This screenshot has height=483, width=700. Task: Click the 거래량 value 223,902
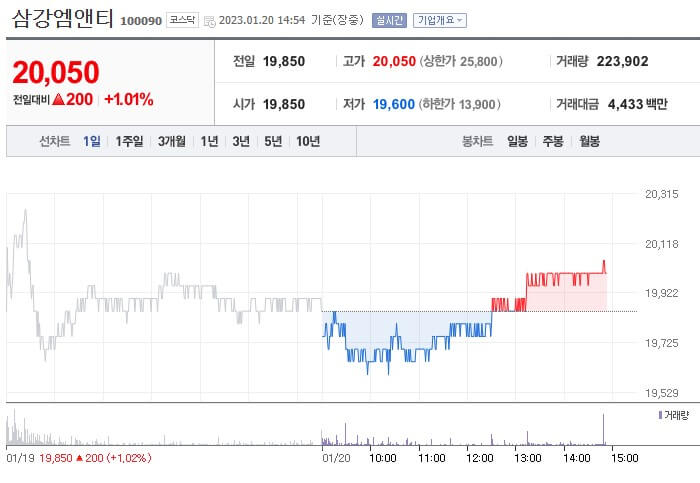point(622,61)
